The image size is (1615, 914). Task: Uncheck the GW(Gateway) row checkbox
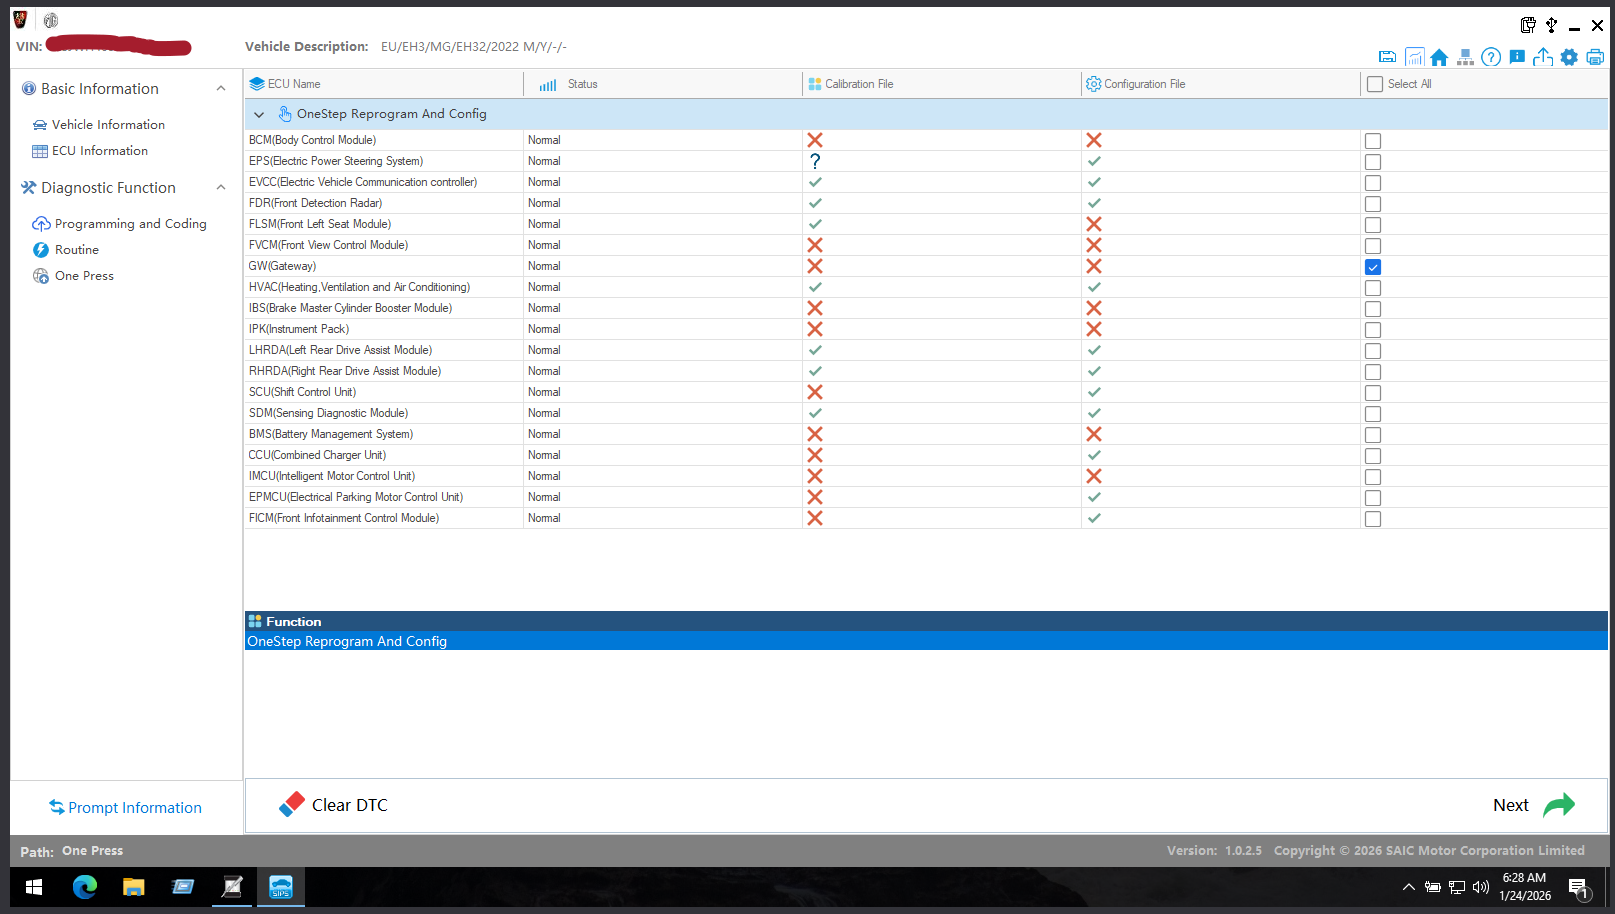point(1373,267)
